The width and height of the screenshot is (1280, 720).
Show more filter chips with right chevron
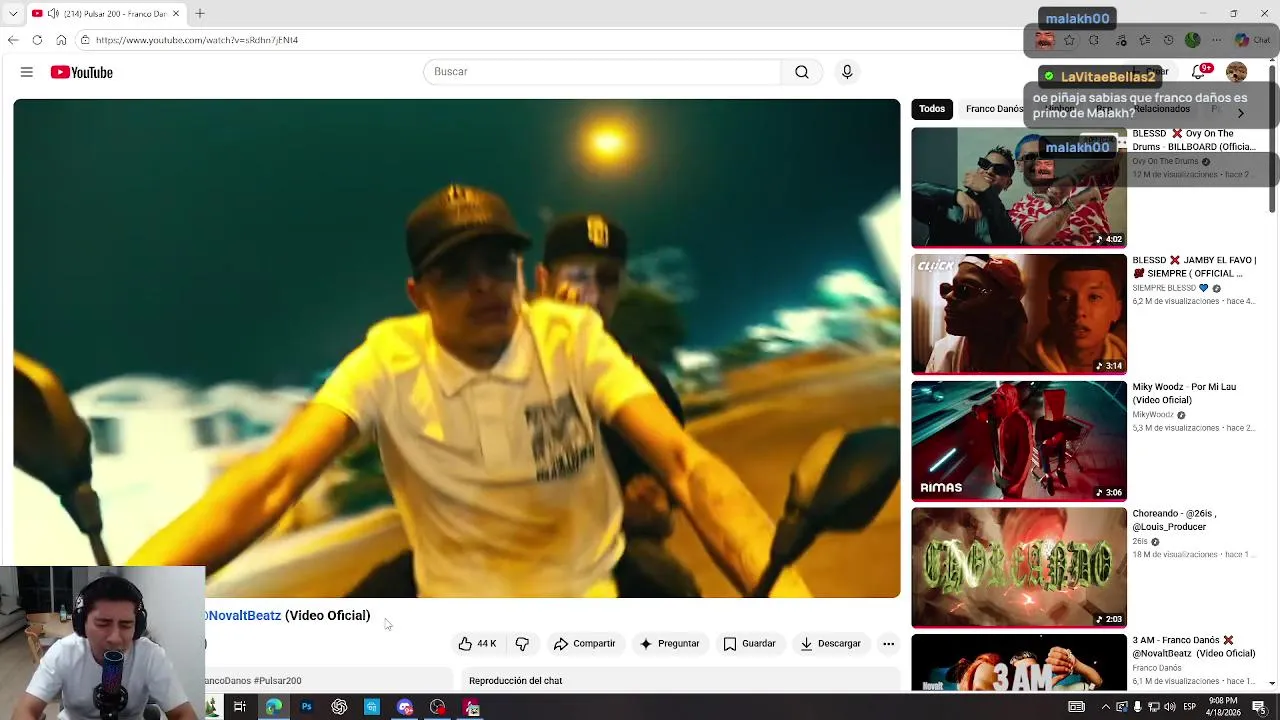[1241, 113]
